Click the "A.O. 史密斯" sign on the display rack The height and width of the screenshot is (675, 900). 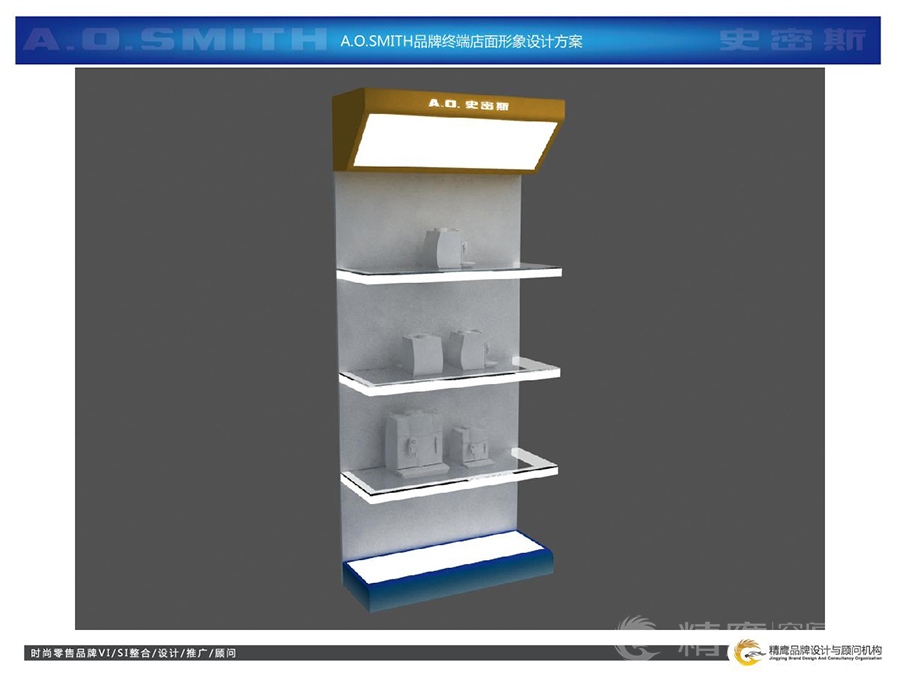pos(468,104)
